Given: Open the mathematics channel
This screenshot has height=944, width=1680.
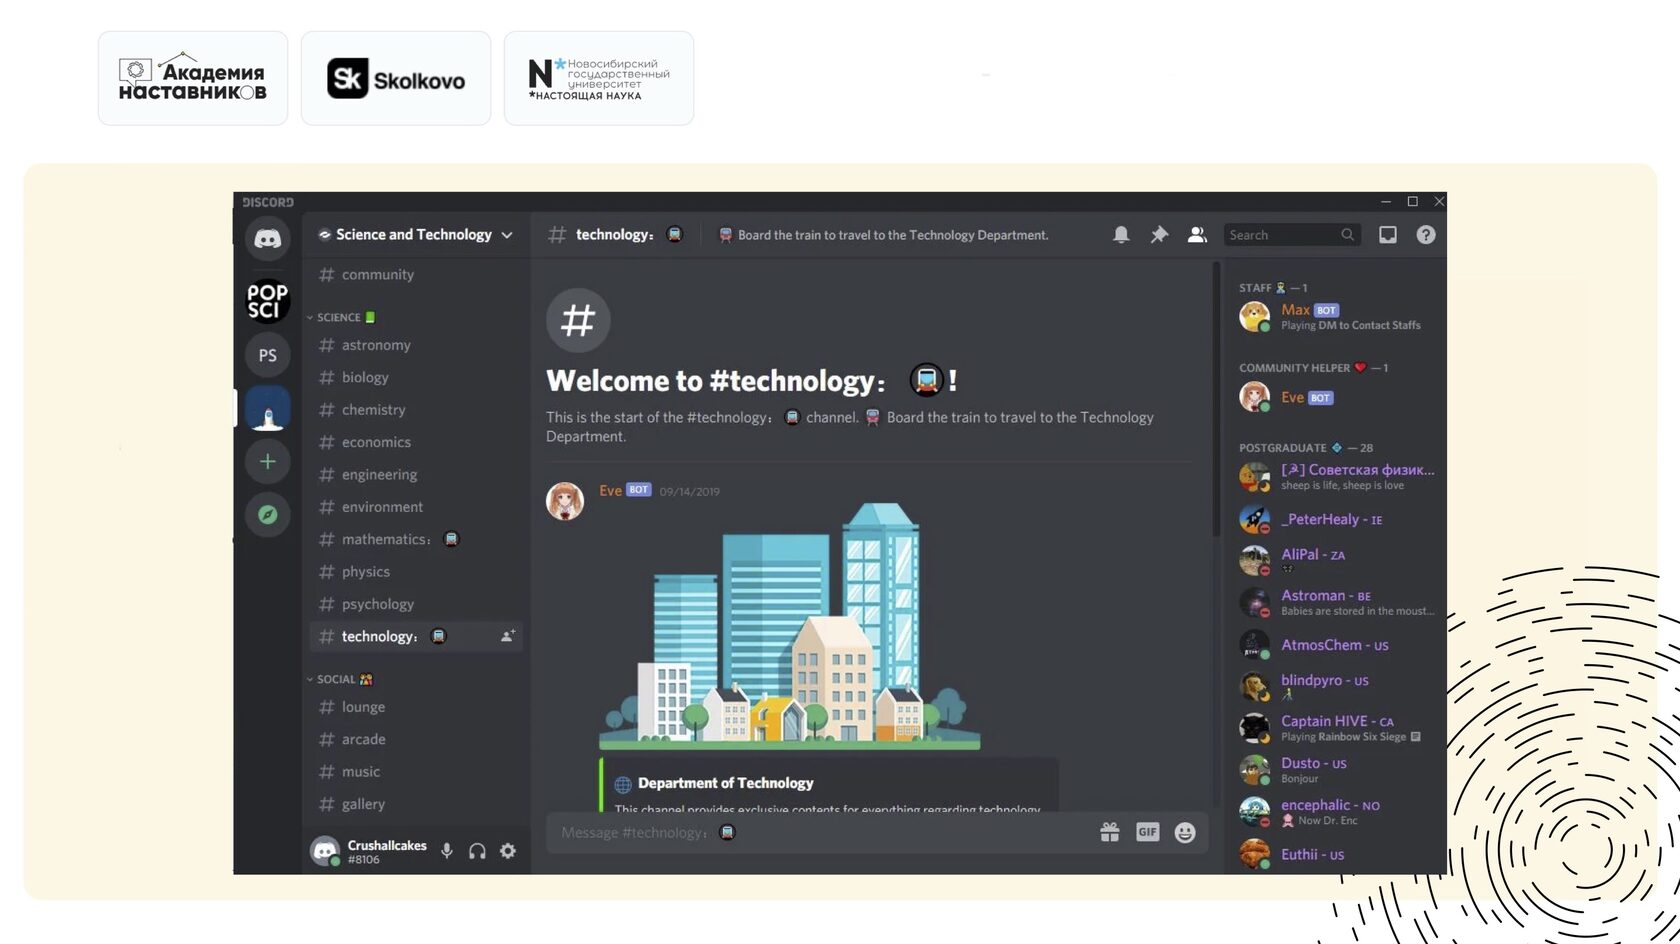Looking at the screenshot, I should click(x=414, y=539).
